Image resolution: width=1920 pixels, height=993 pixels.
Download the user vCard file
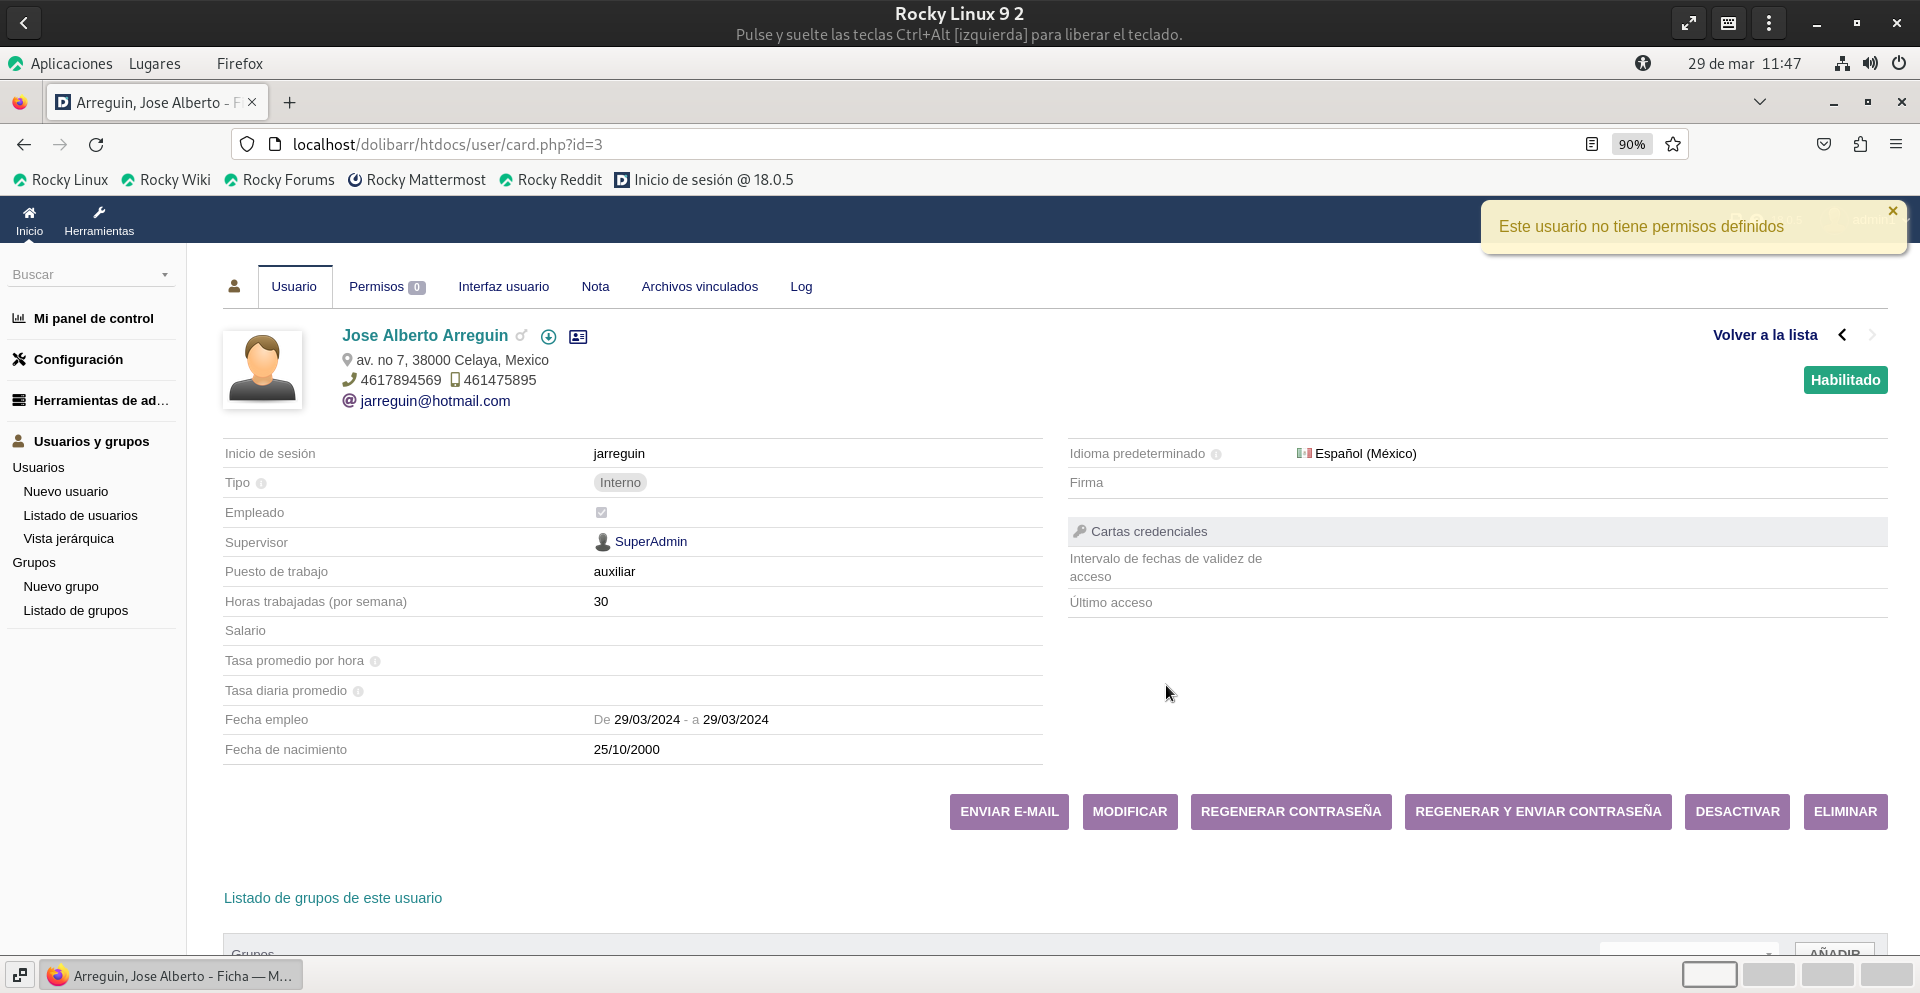(x=548, y=337)
